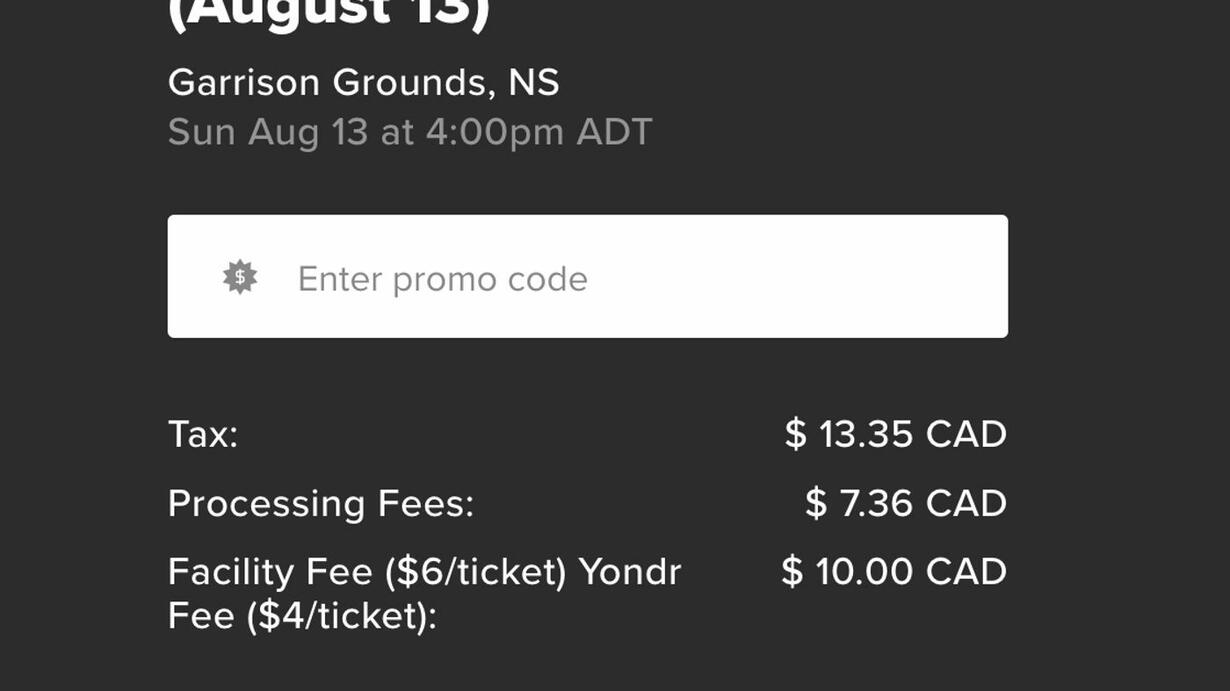The width and height of the screenshot is (1230, 691).
Task: Click the white promo code box right side
Action: click(x=900, y=276)
